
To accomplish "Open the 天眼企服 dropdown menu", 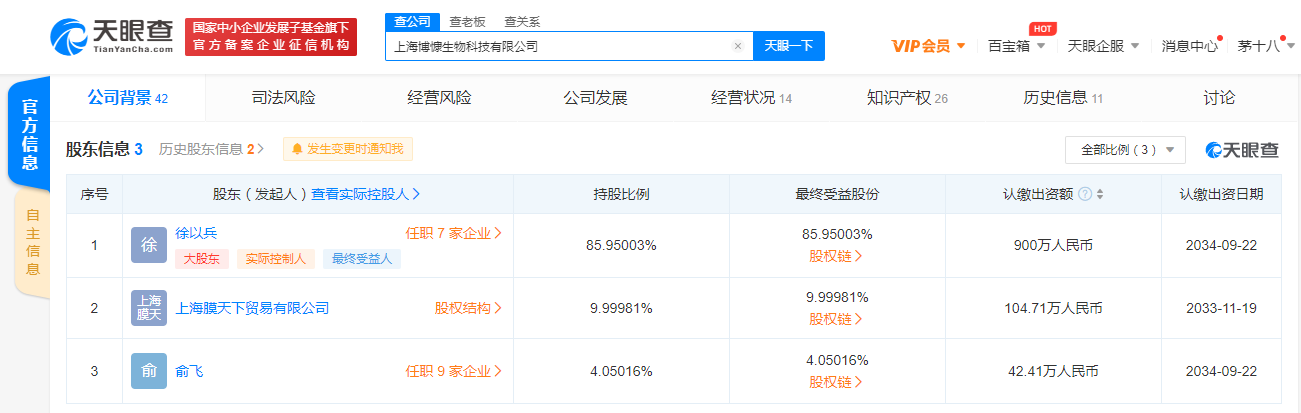I will [x=1103, y=46].
